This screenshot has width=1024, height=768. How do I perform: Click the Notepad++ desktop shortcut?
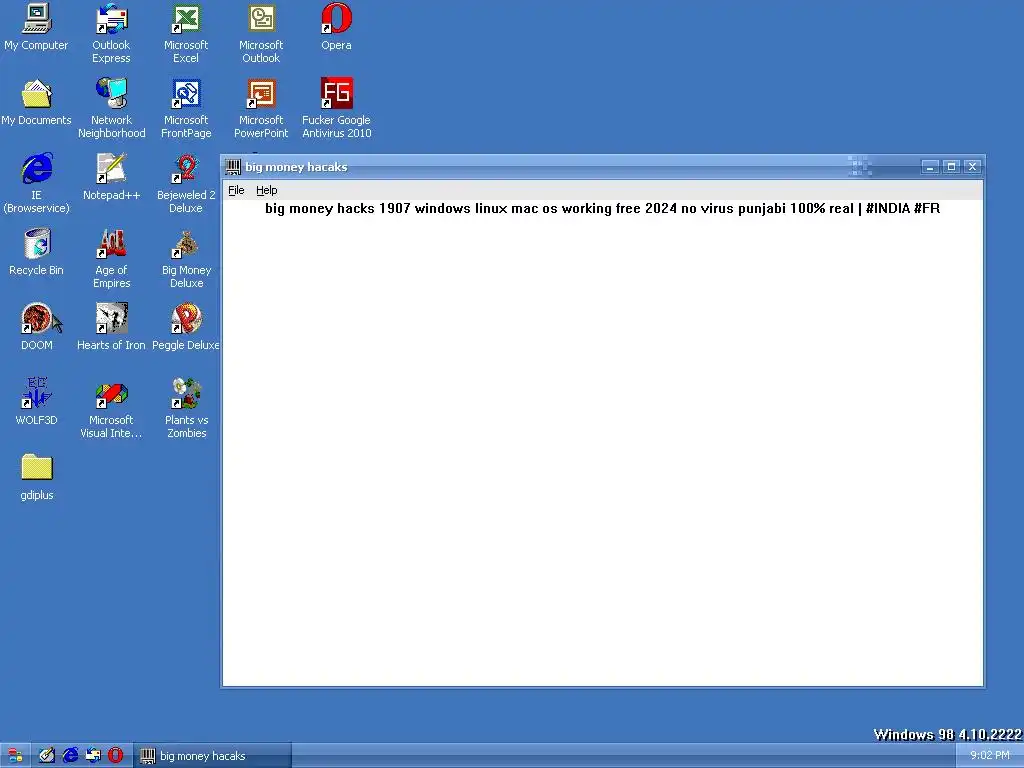(112, 178)
